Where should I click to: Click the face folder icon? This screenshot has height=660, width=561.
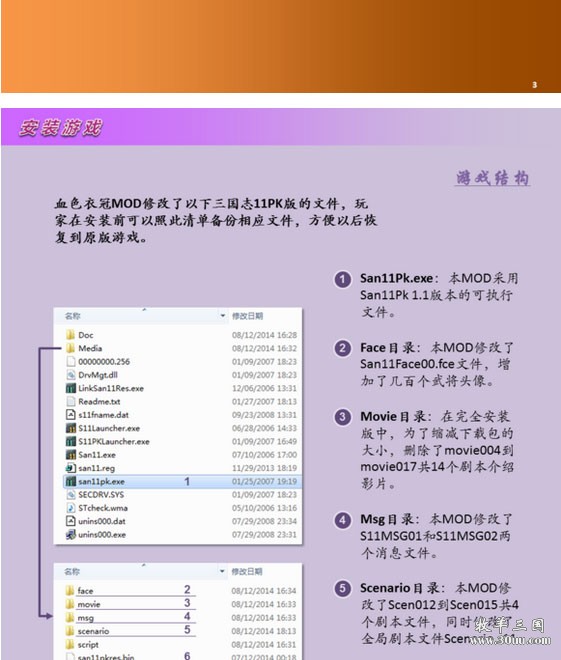[x=70, y=591]
